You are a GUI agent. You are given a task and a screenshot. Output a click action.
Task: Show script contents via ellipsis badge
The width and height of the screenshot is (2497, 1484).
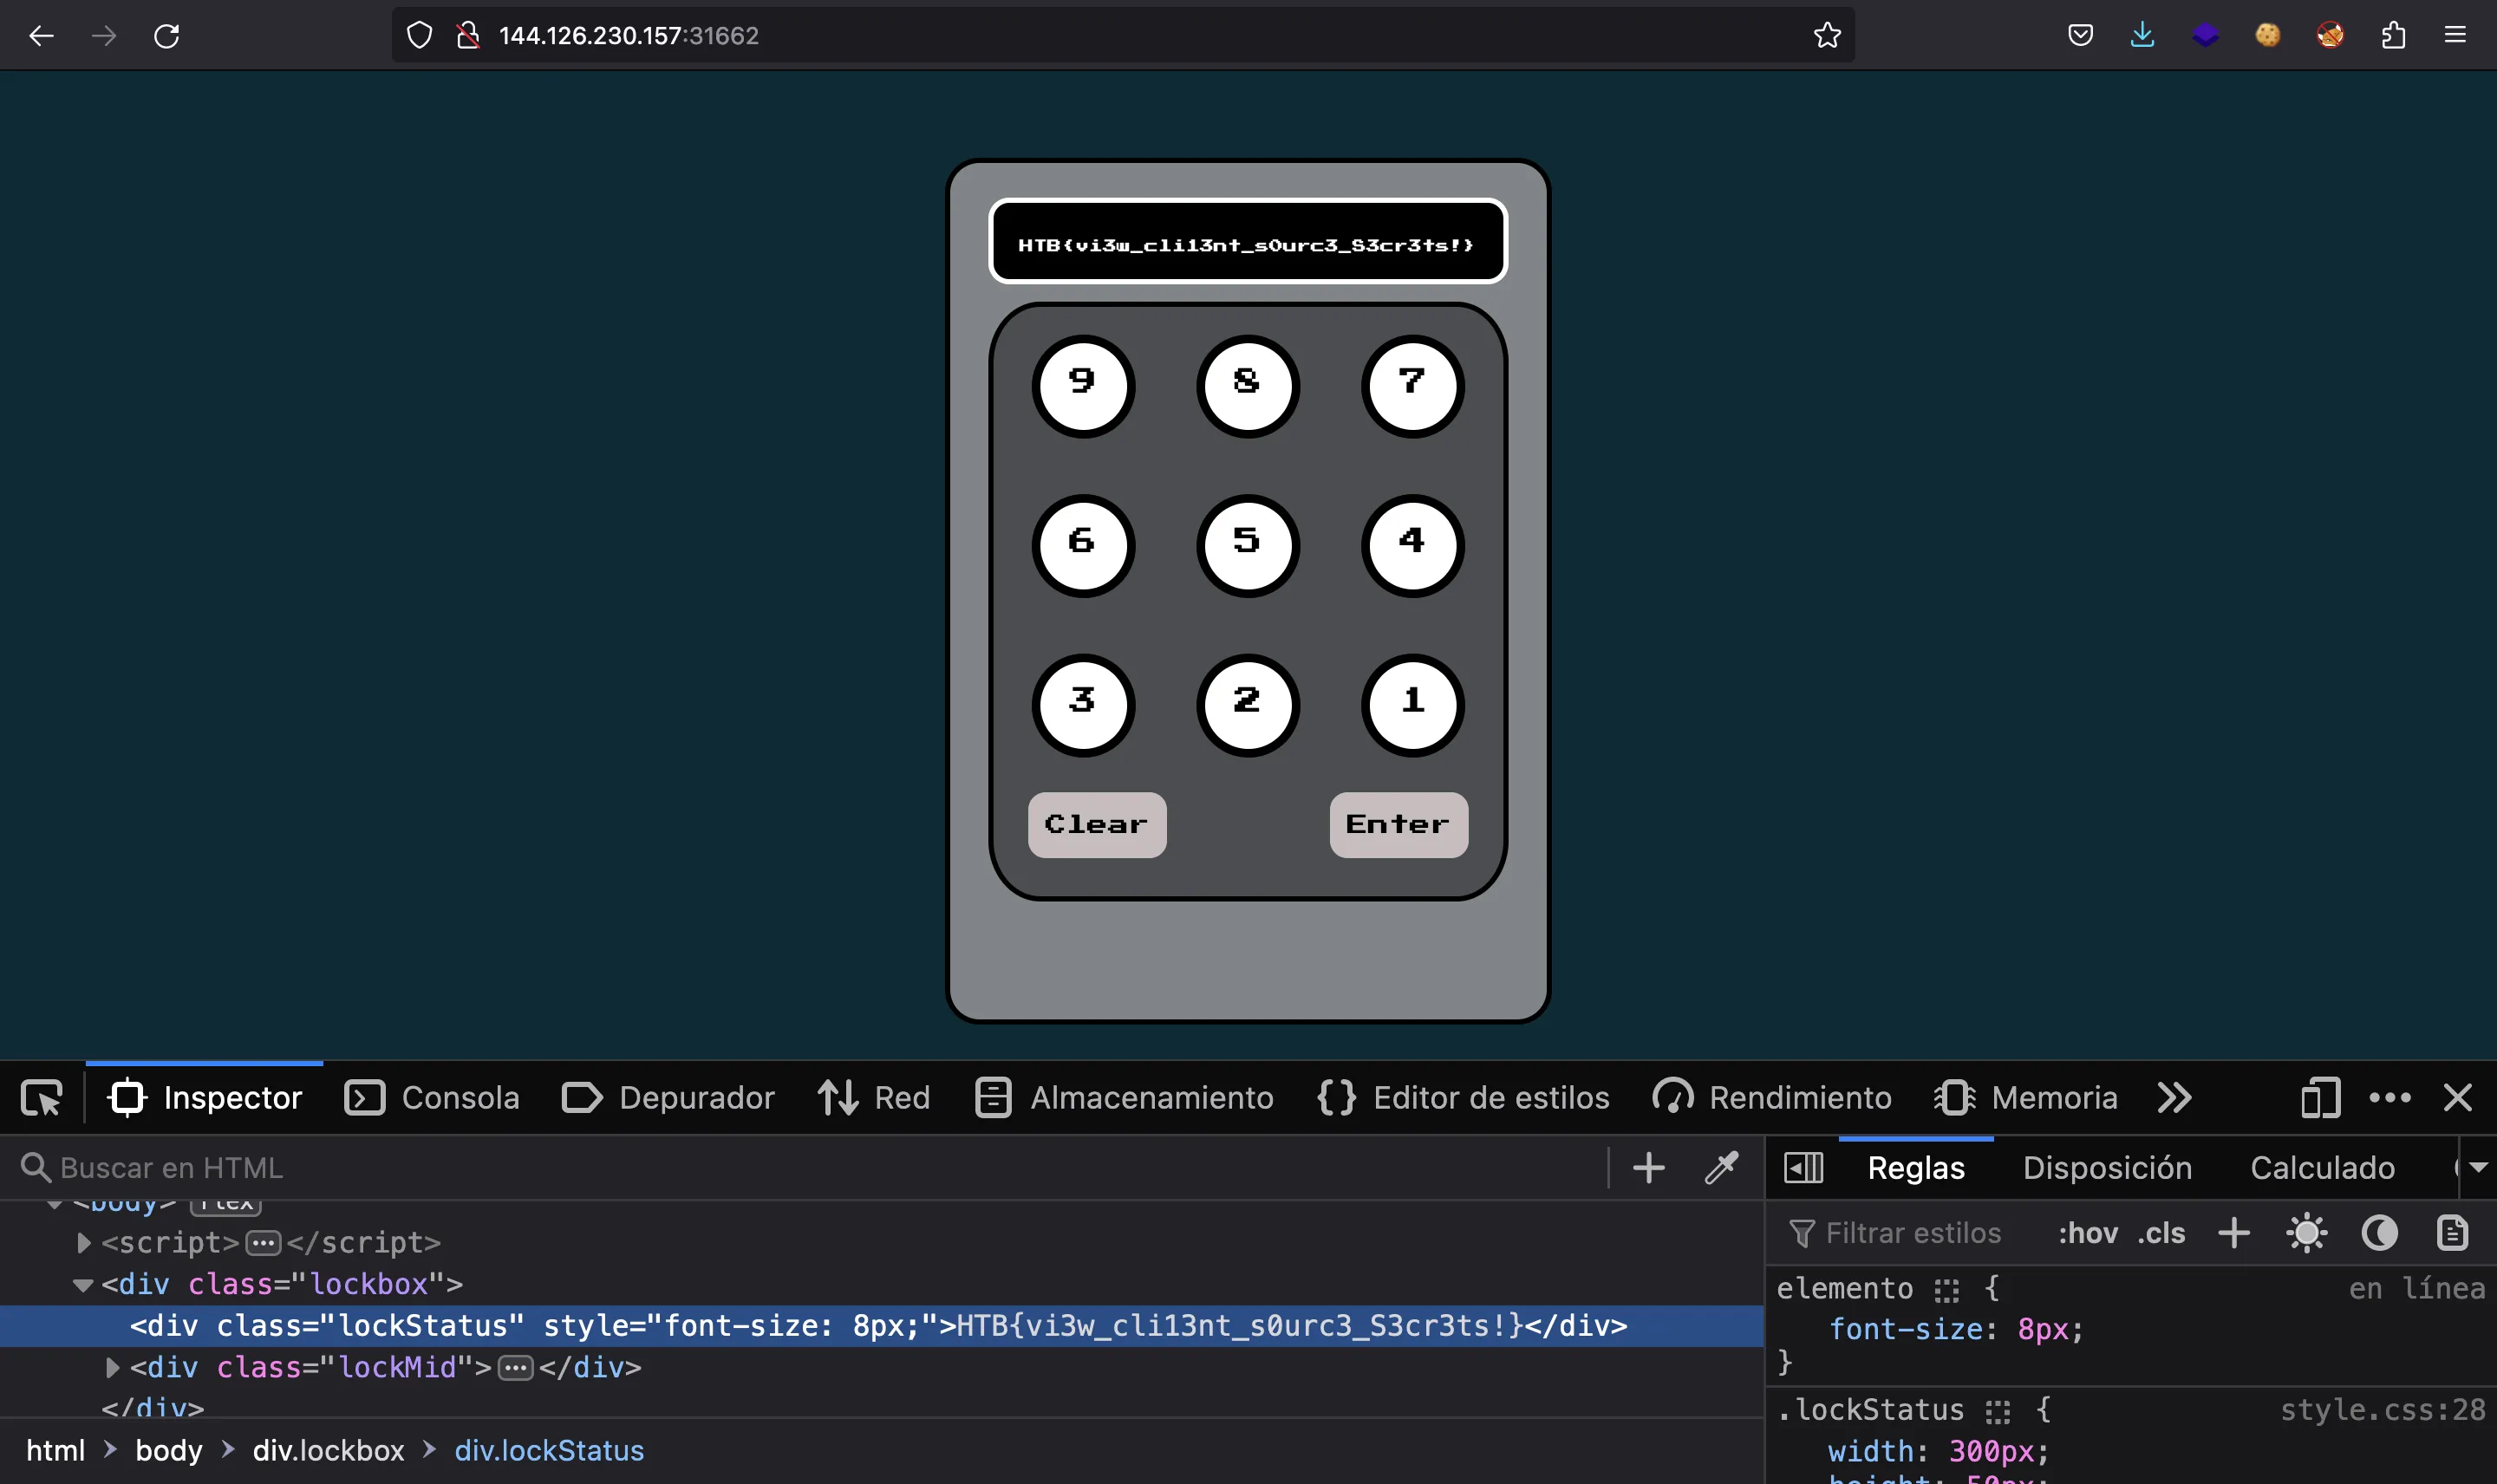263,1243
